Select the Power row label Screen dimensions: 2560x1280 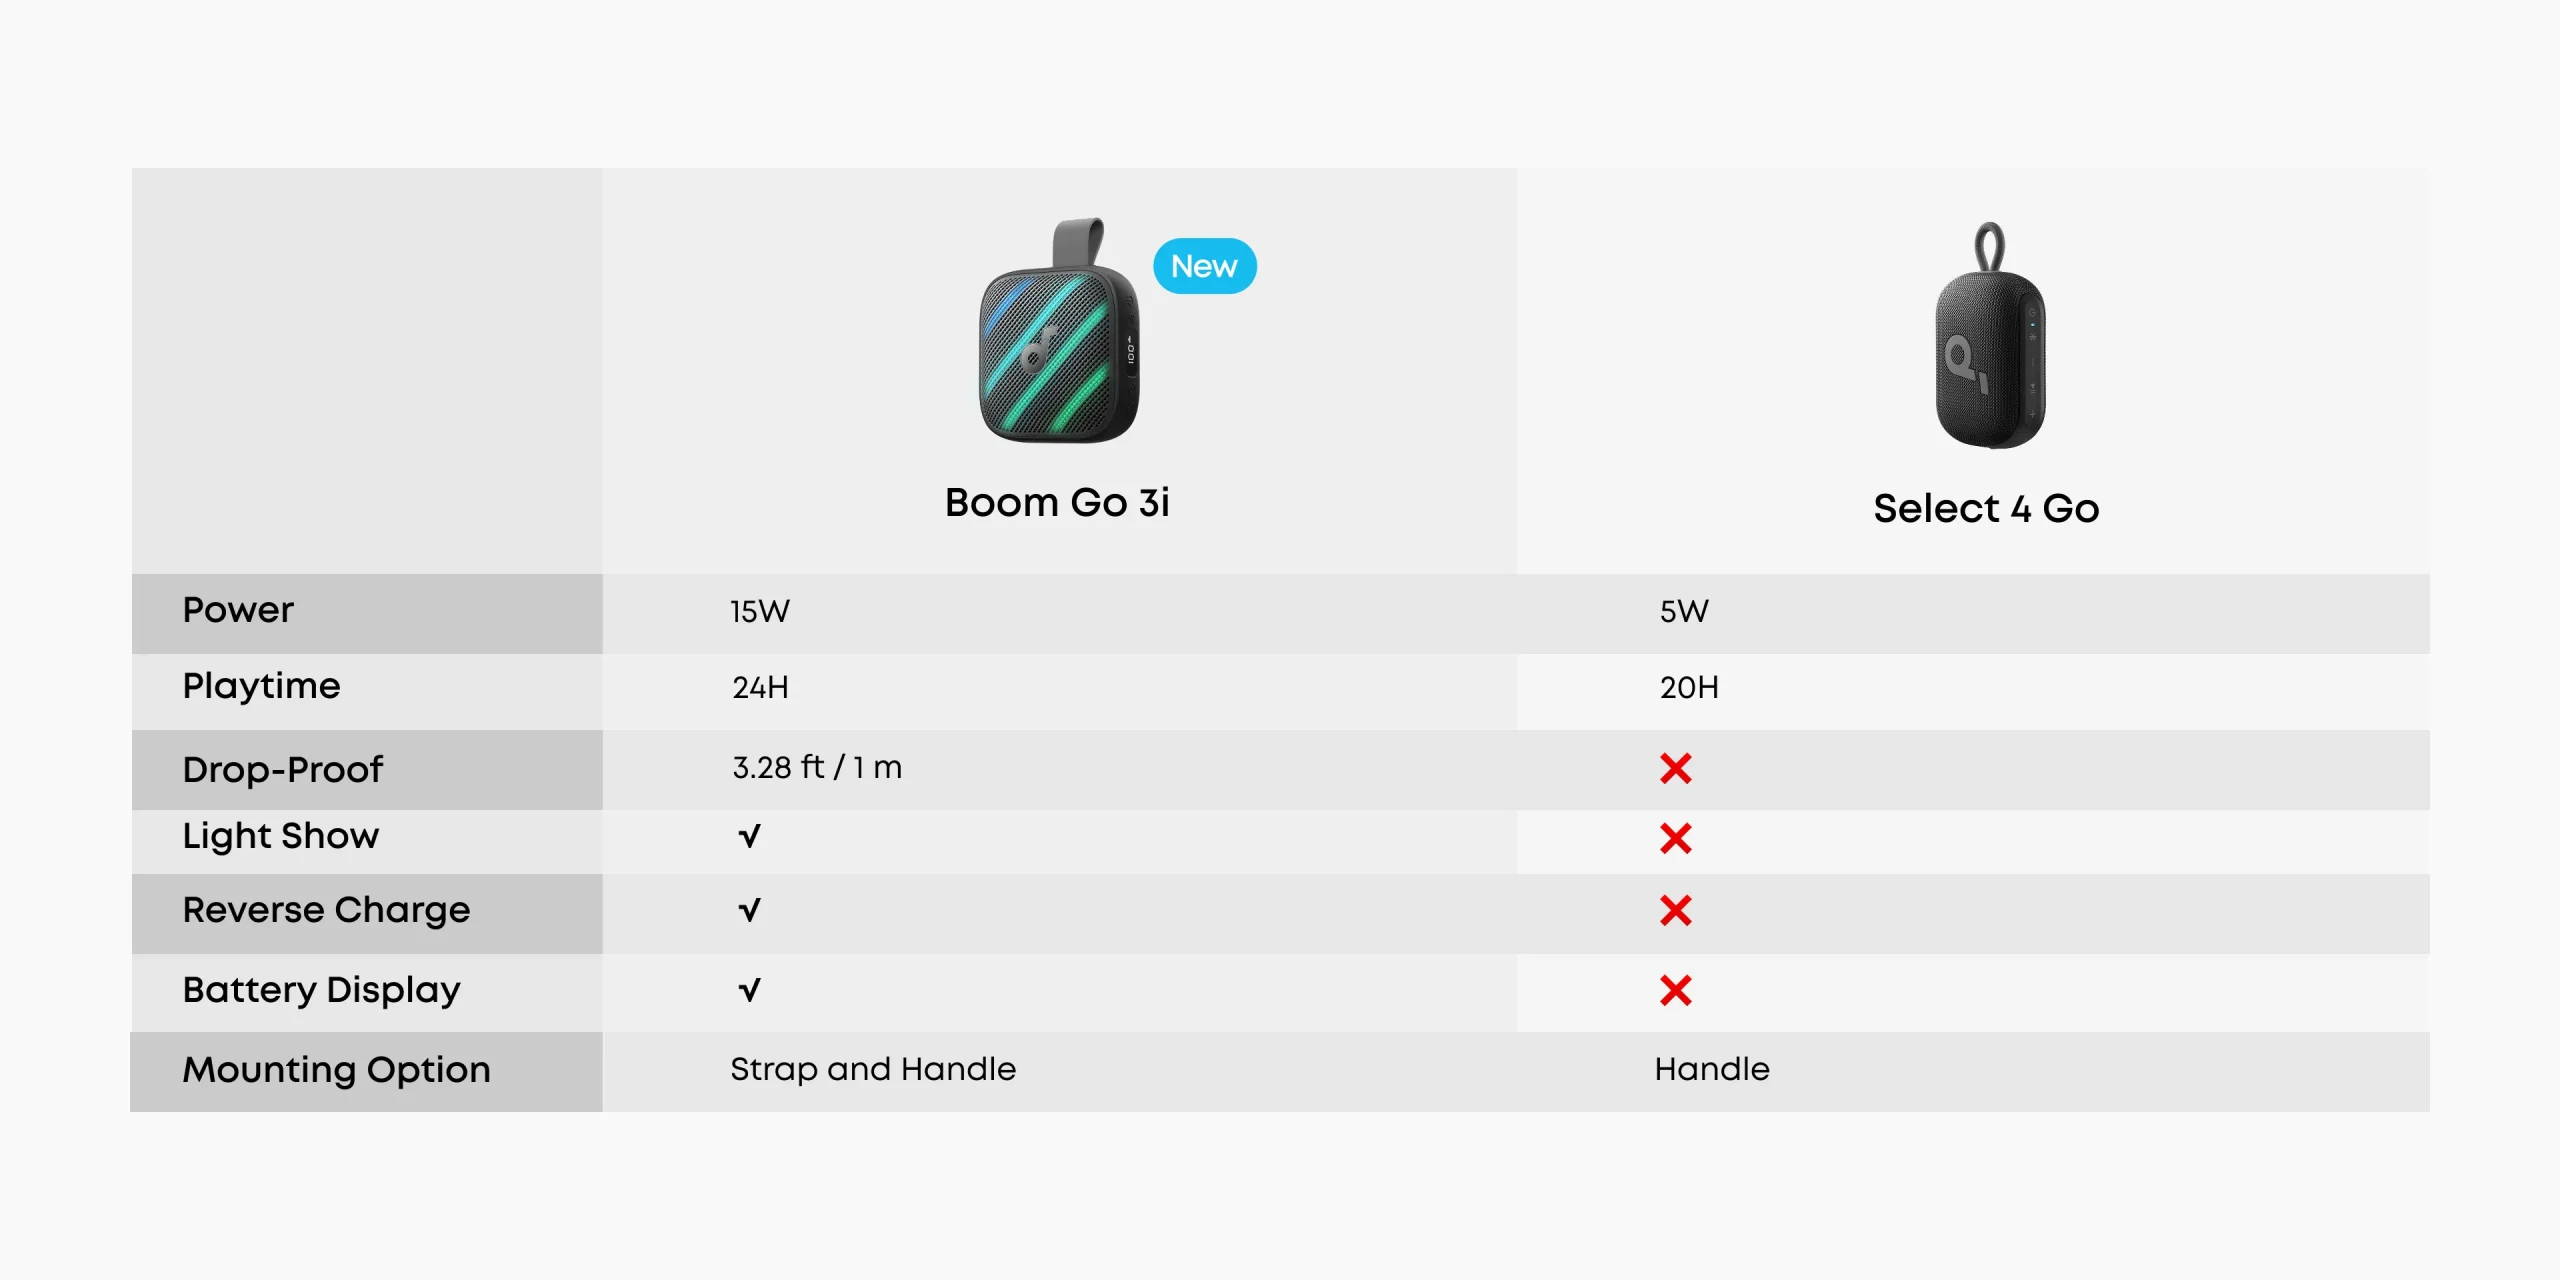tap(238, 610)
